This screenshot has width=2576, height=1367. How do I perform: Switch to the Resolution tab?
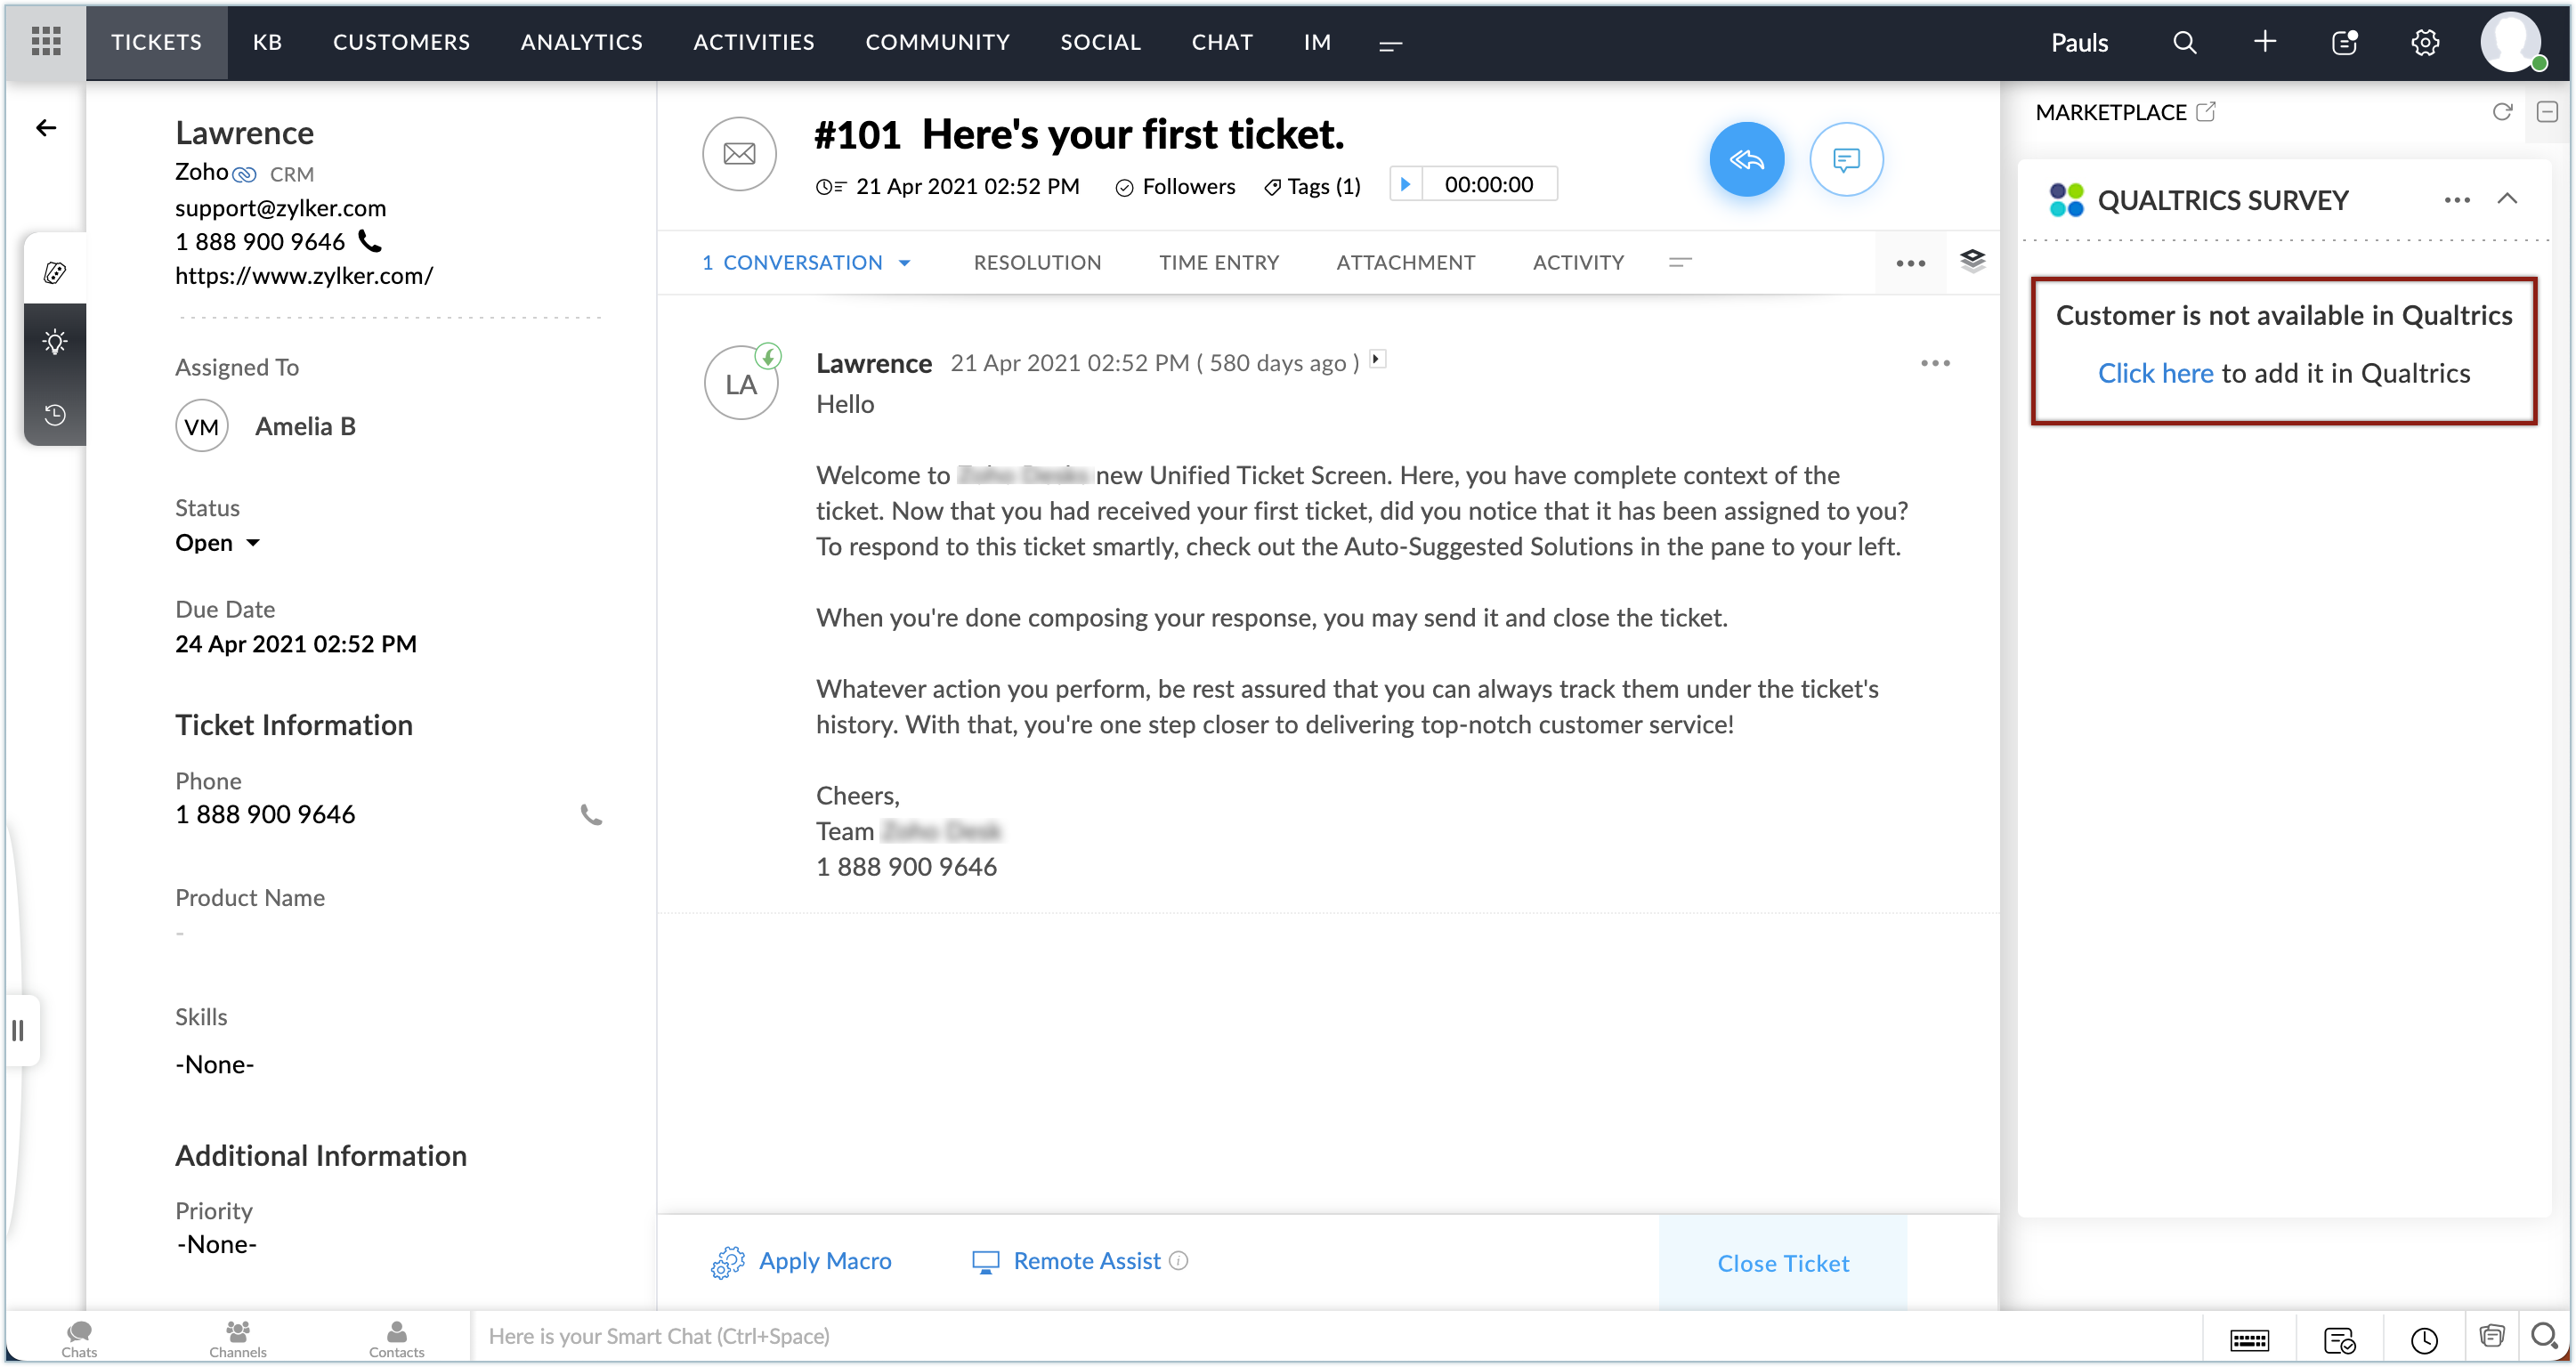pyautogui.click(x=1037, y=263)
